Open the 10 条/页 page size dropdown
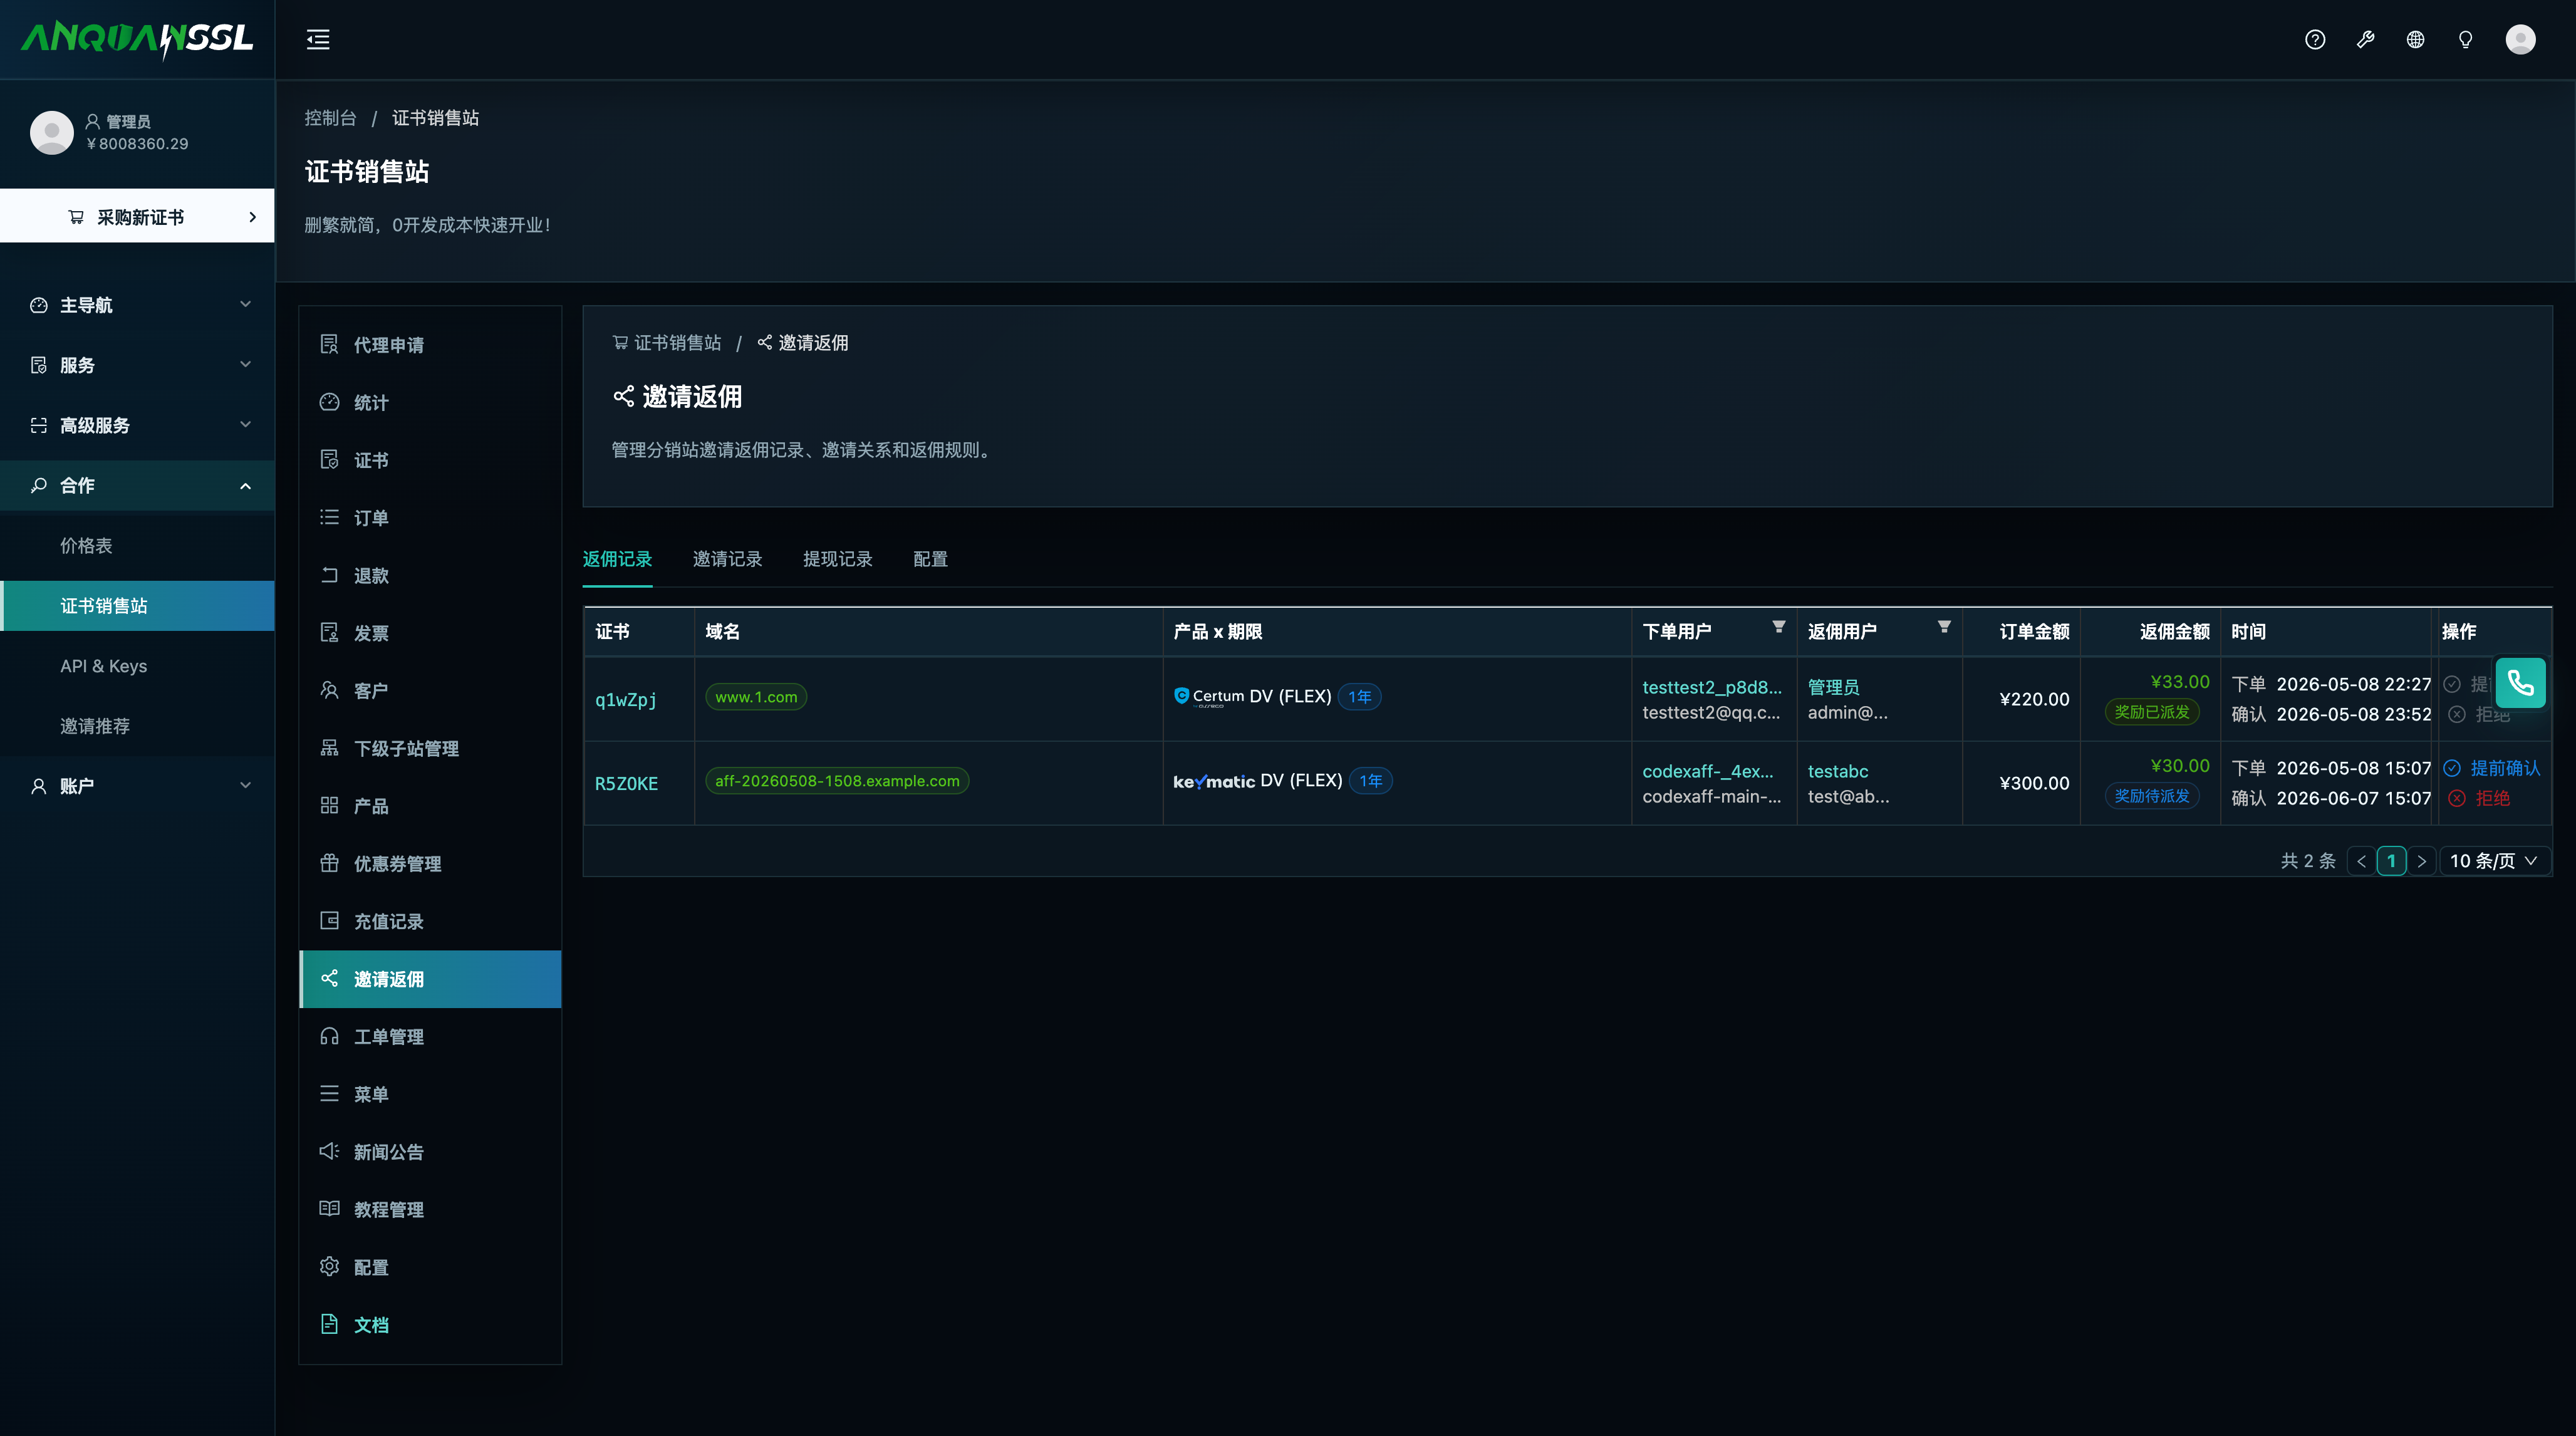 click(x=2494, y=861)
